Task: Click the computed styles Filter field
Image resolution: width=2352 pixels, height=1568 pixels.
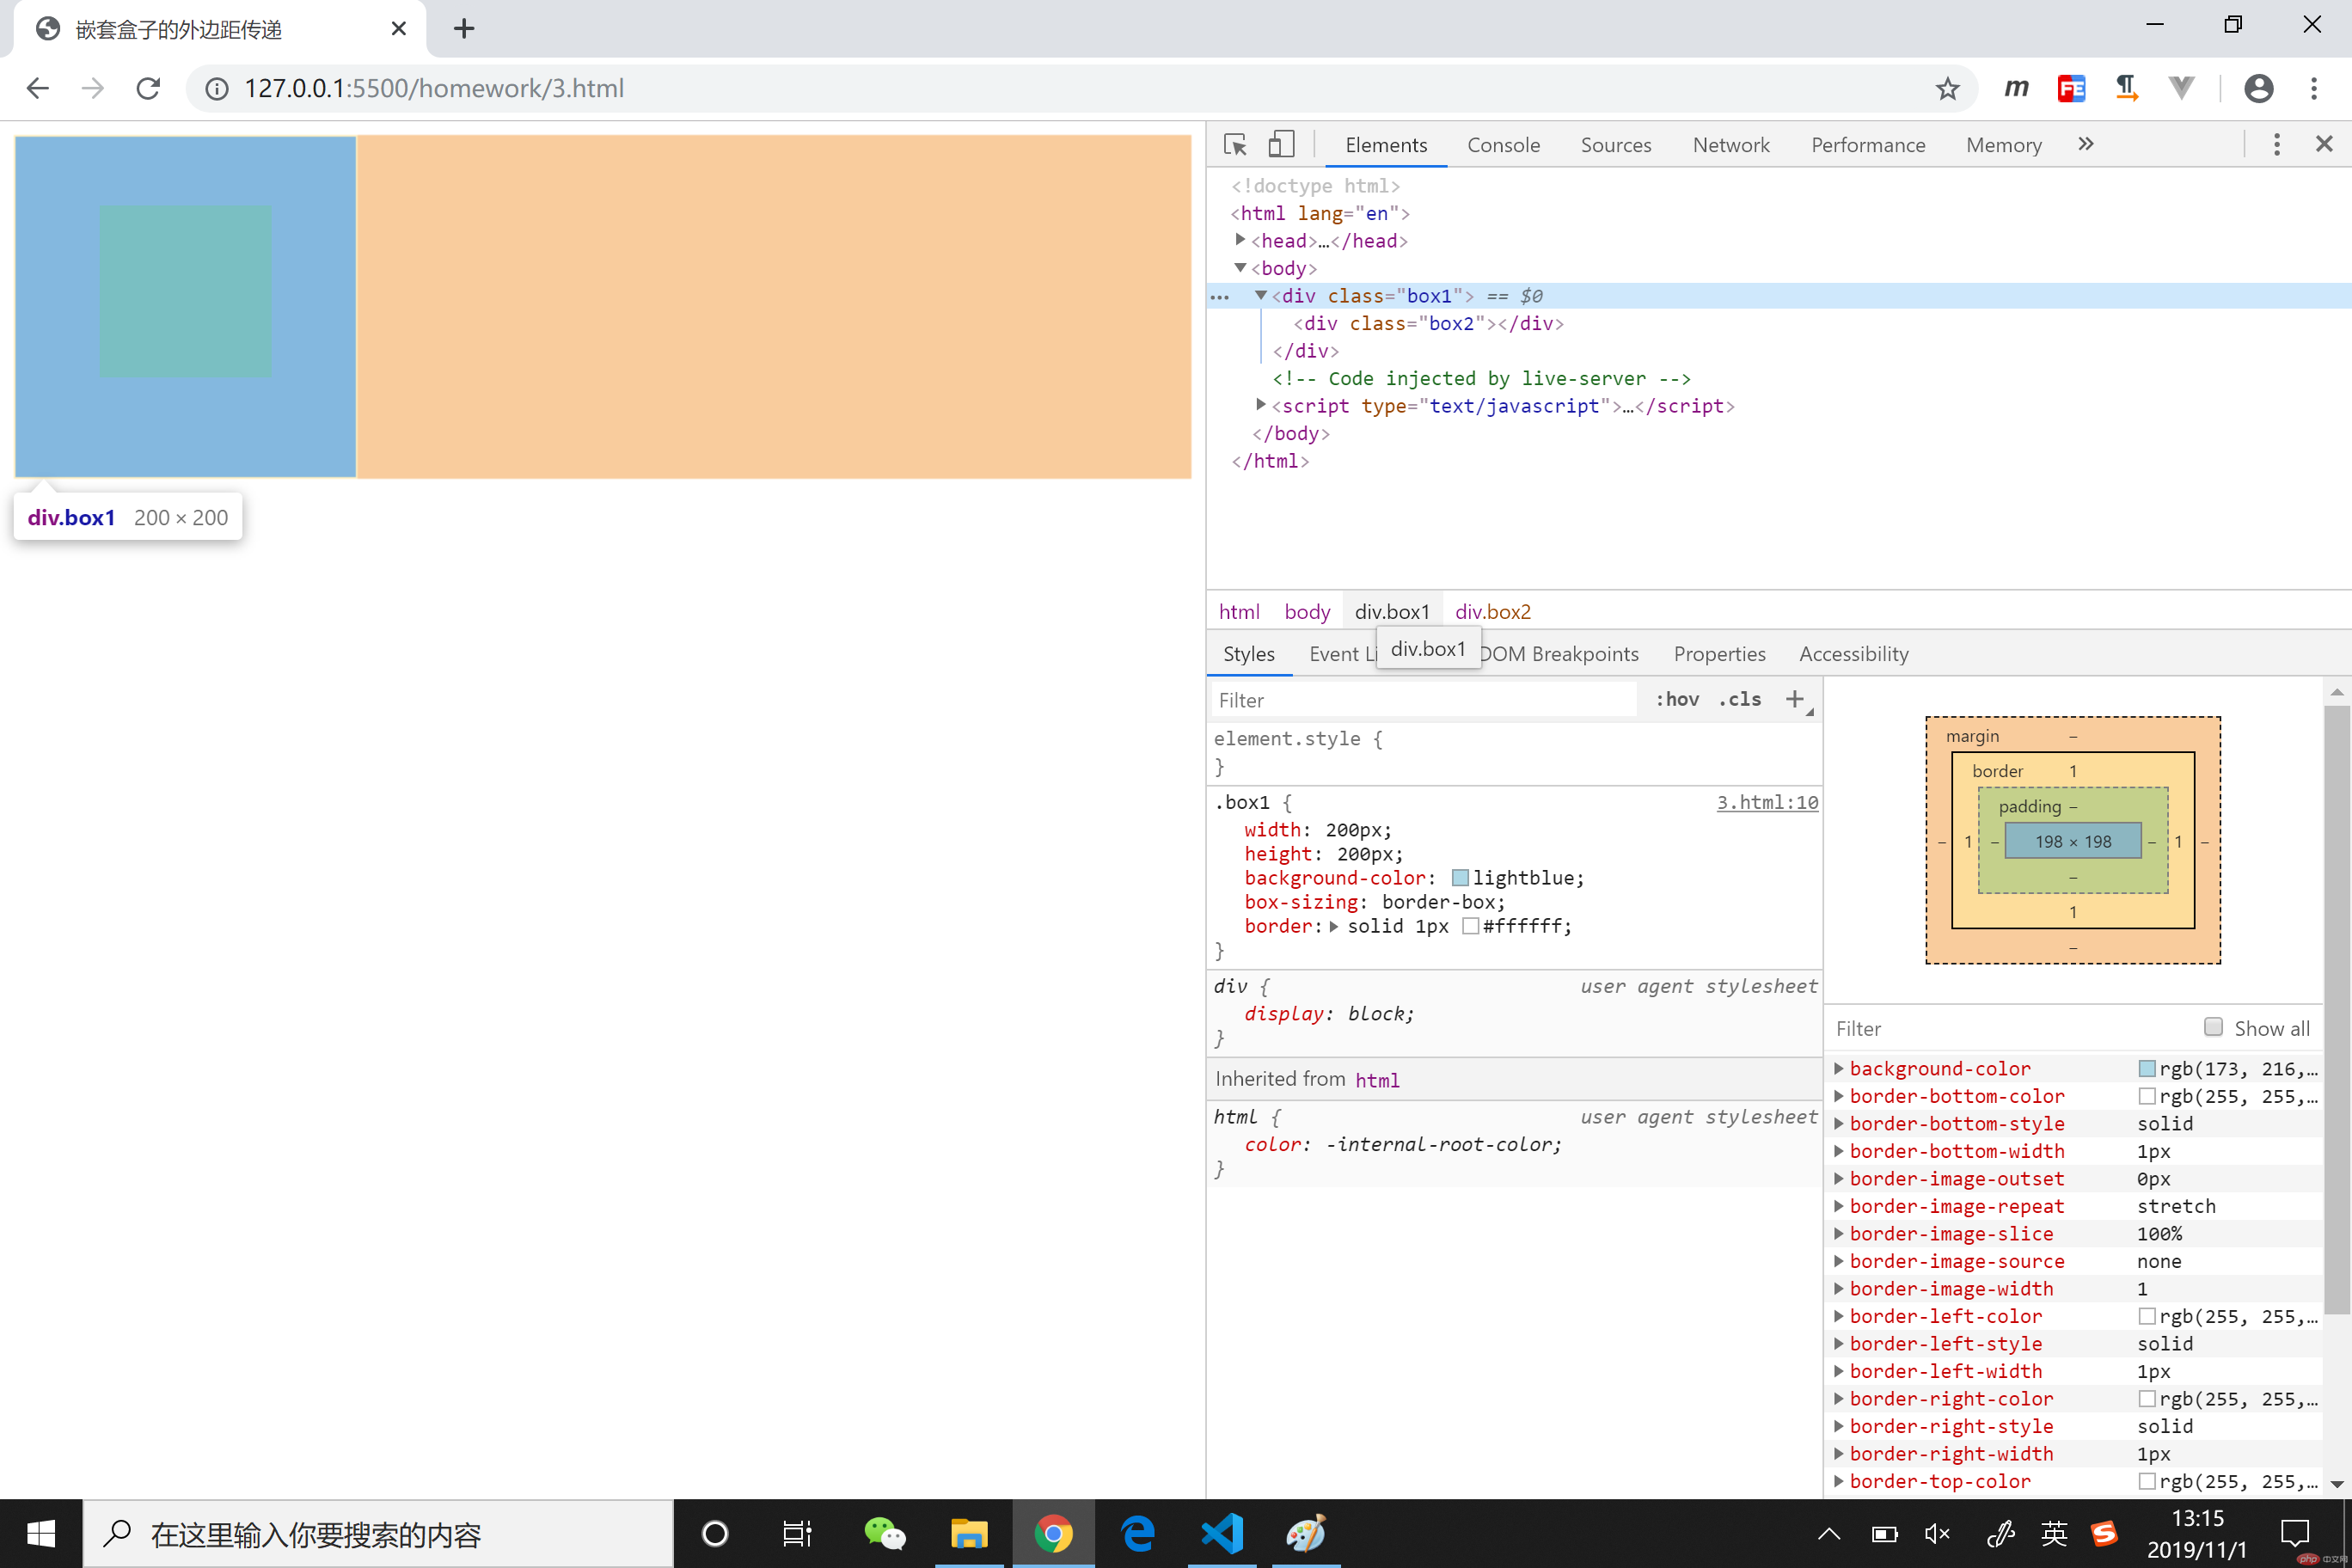Action: 2010,1028
